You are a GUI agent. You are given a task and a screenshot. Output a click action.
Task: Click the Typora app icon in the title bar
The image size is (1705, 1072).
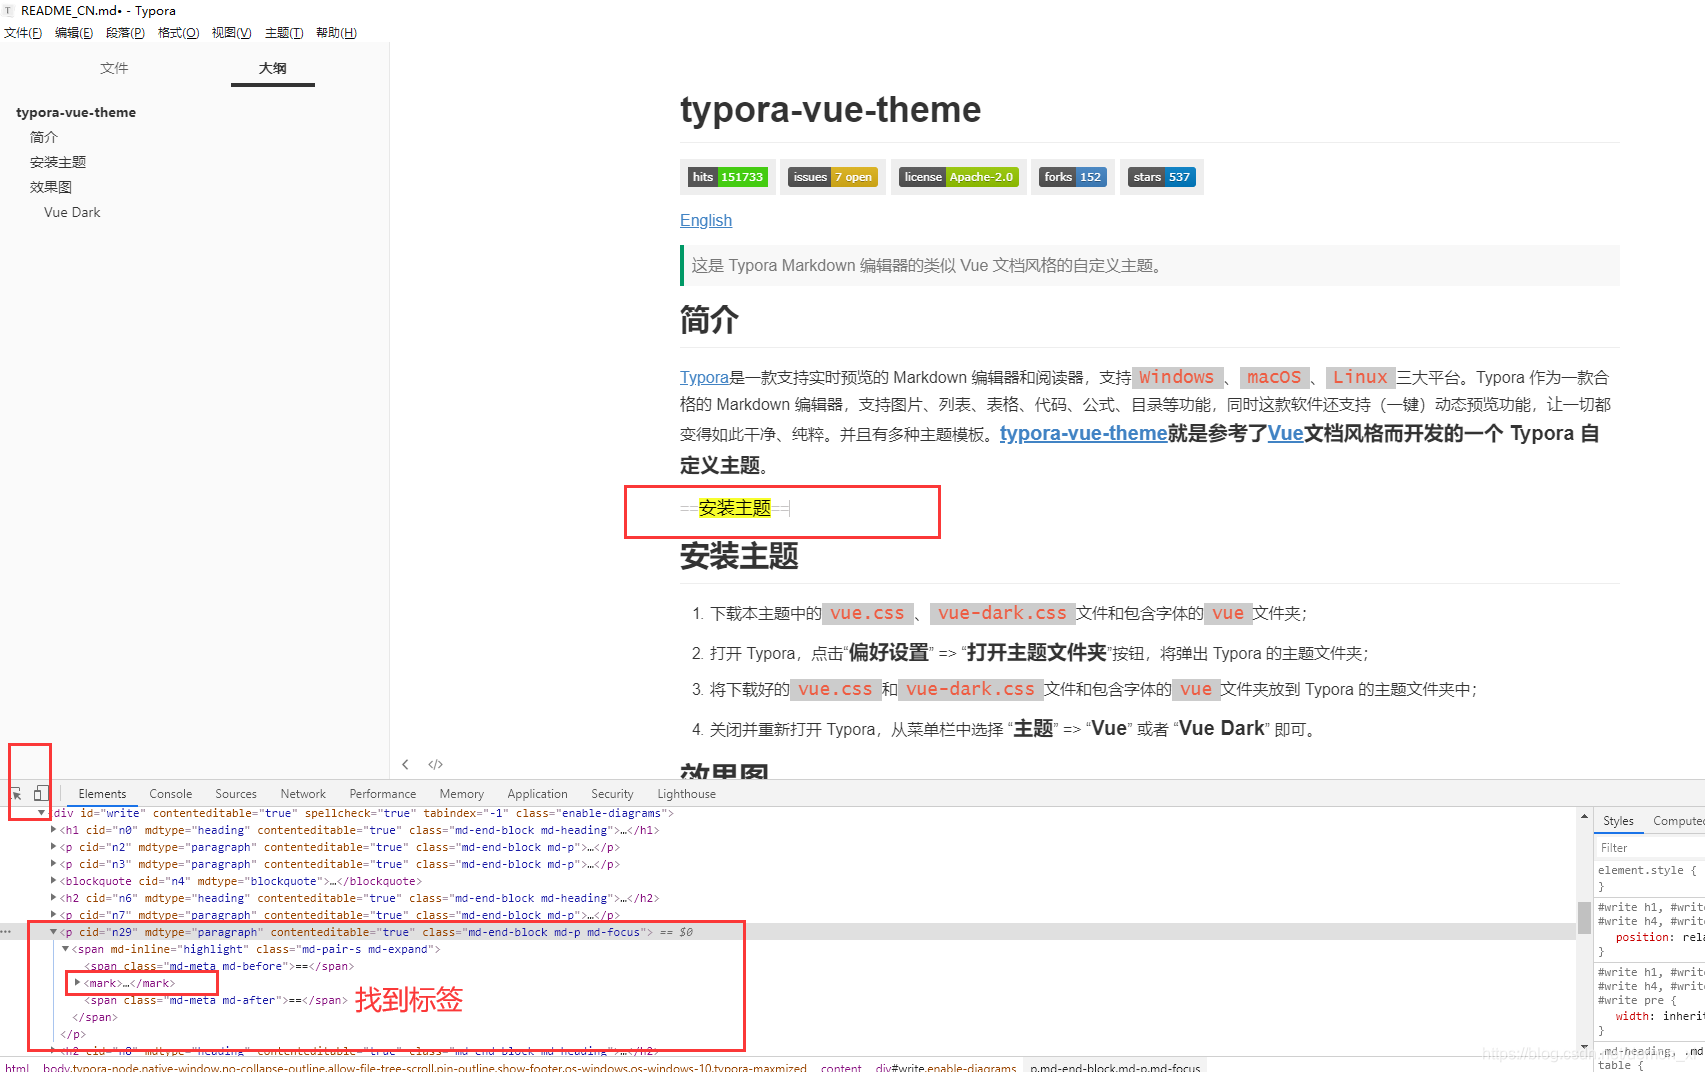tap(10, 10)
